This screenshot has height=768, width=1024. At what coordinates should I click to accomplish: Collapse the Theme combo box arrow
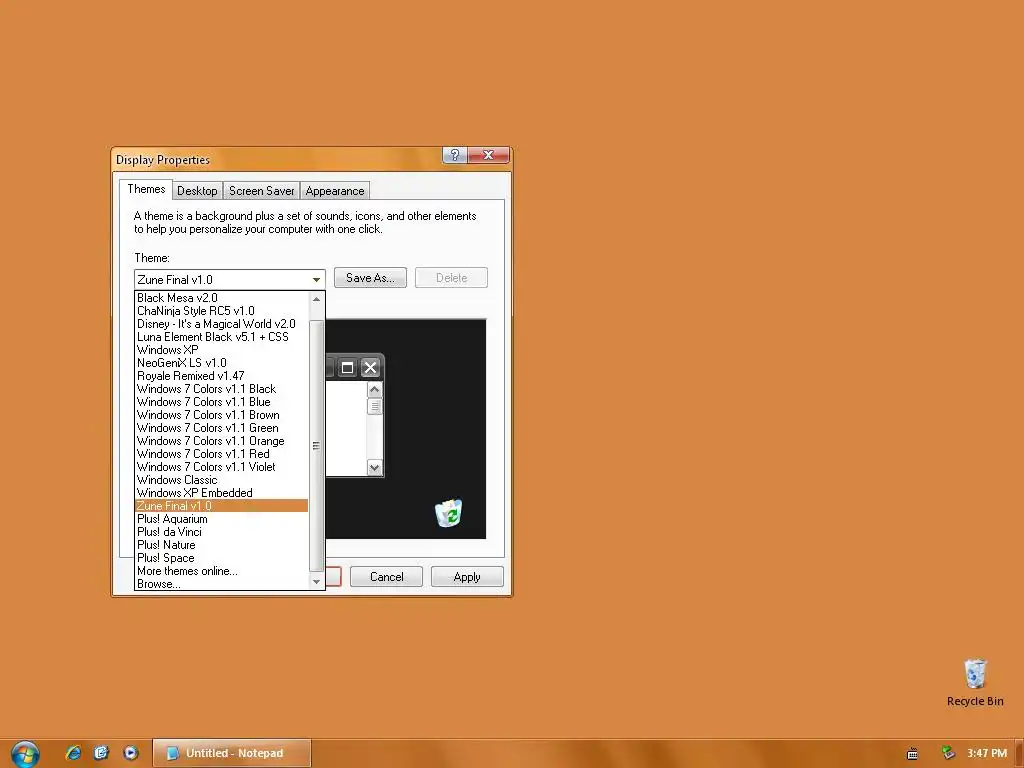click(316, 280)
